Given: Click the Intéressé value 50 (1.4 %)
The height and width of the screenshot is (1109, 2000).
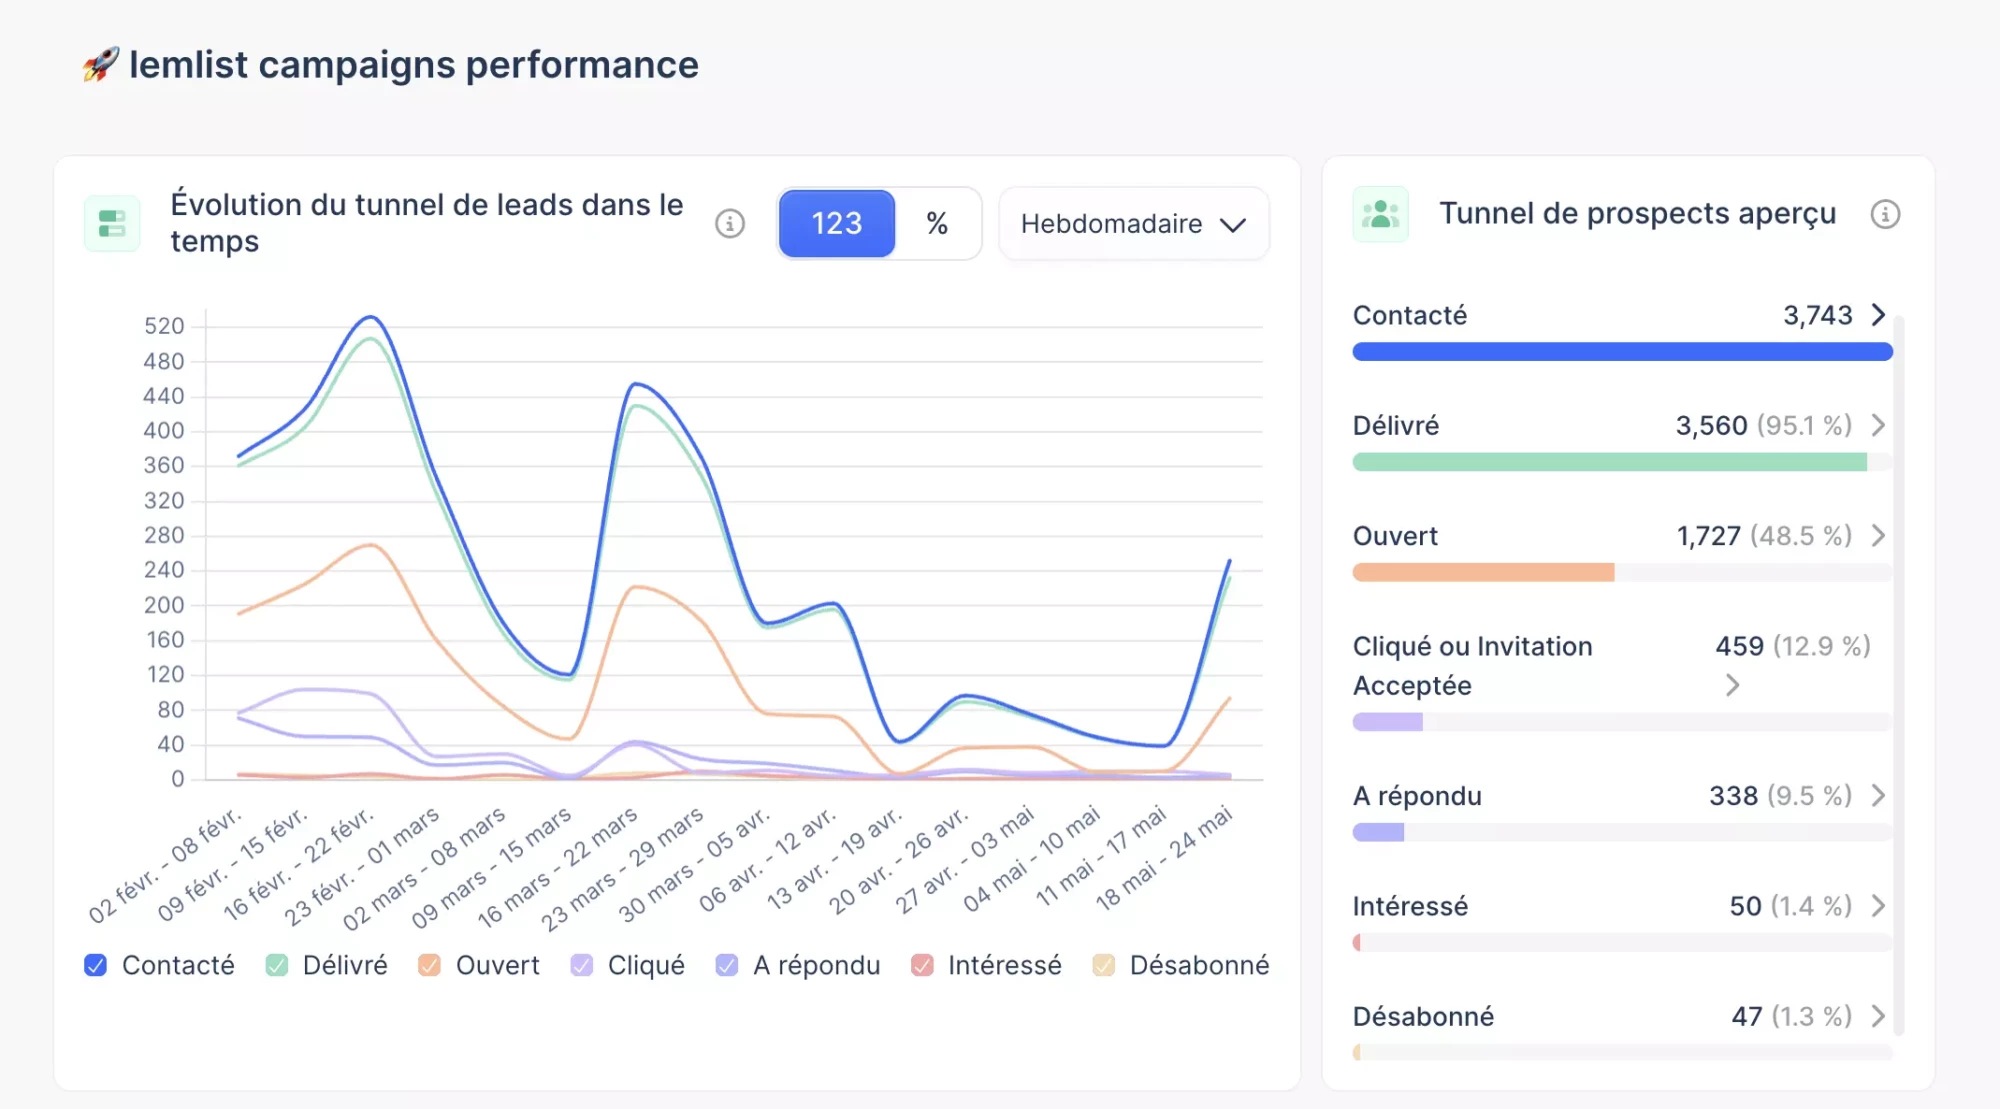Looking at the screenshot, I should coord(1791,906).
